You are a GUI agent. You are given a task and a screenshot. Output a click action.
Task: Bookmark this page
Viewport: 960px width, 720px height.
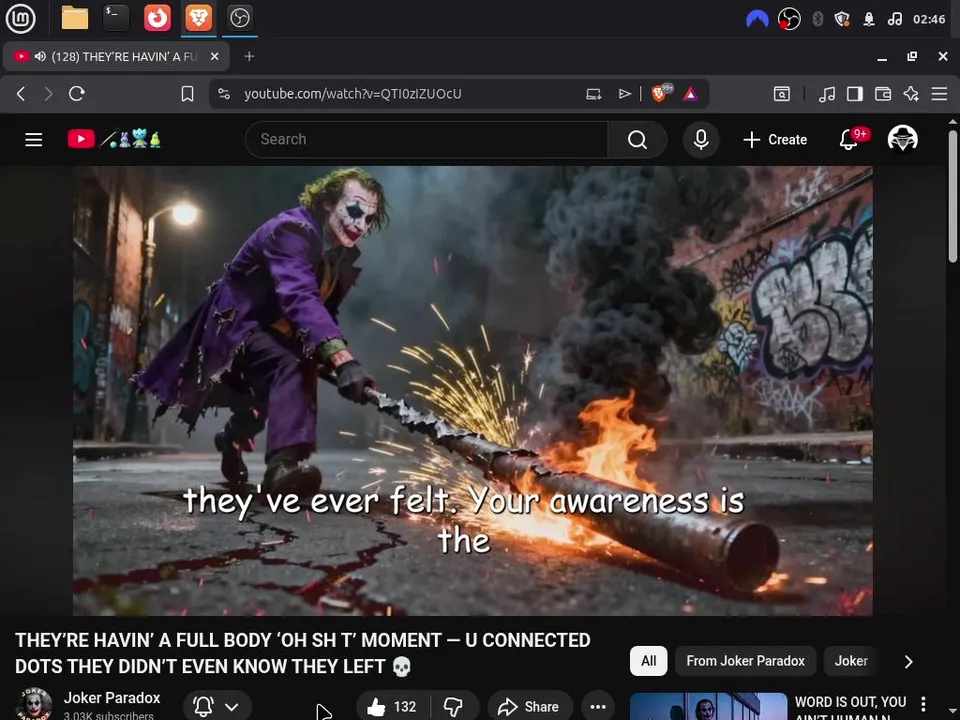point(187,94)
